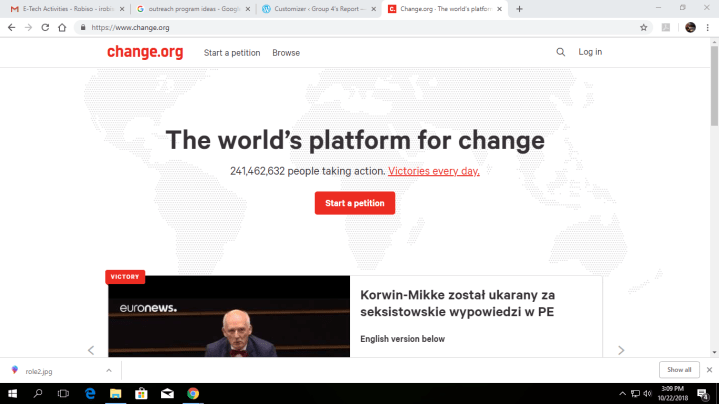Click the page vertical scrollbar thumb
The width and height of the screenshot is (719, 404).
point(714,85)
